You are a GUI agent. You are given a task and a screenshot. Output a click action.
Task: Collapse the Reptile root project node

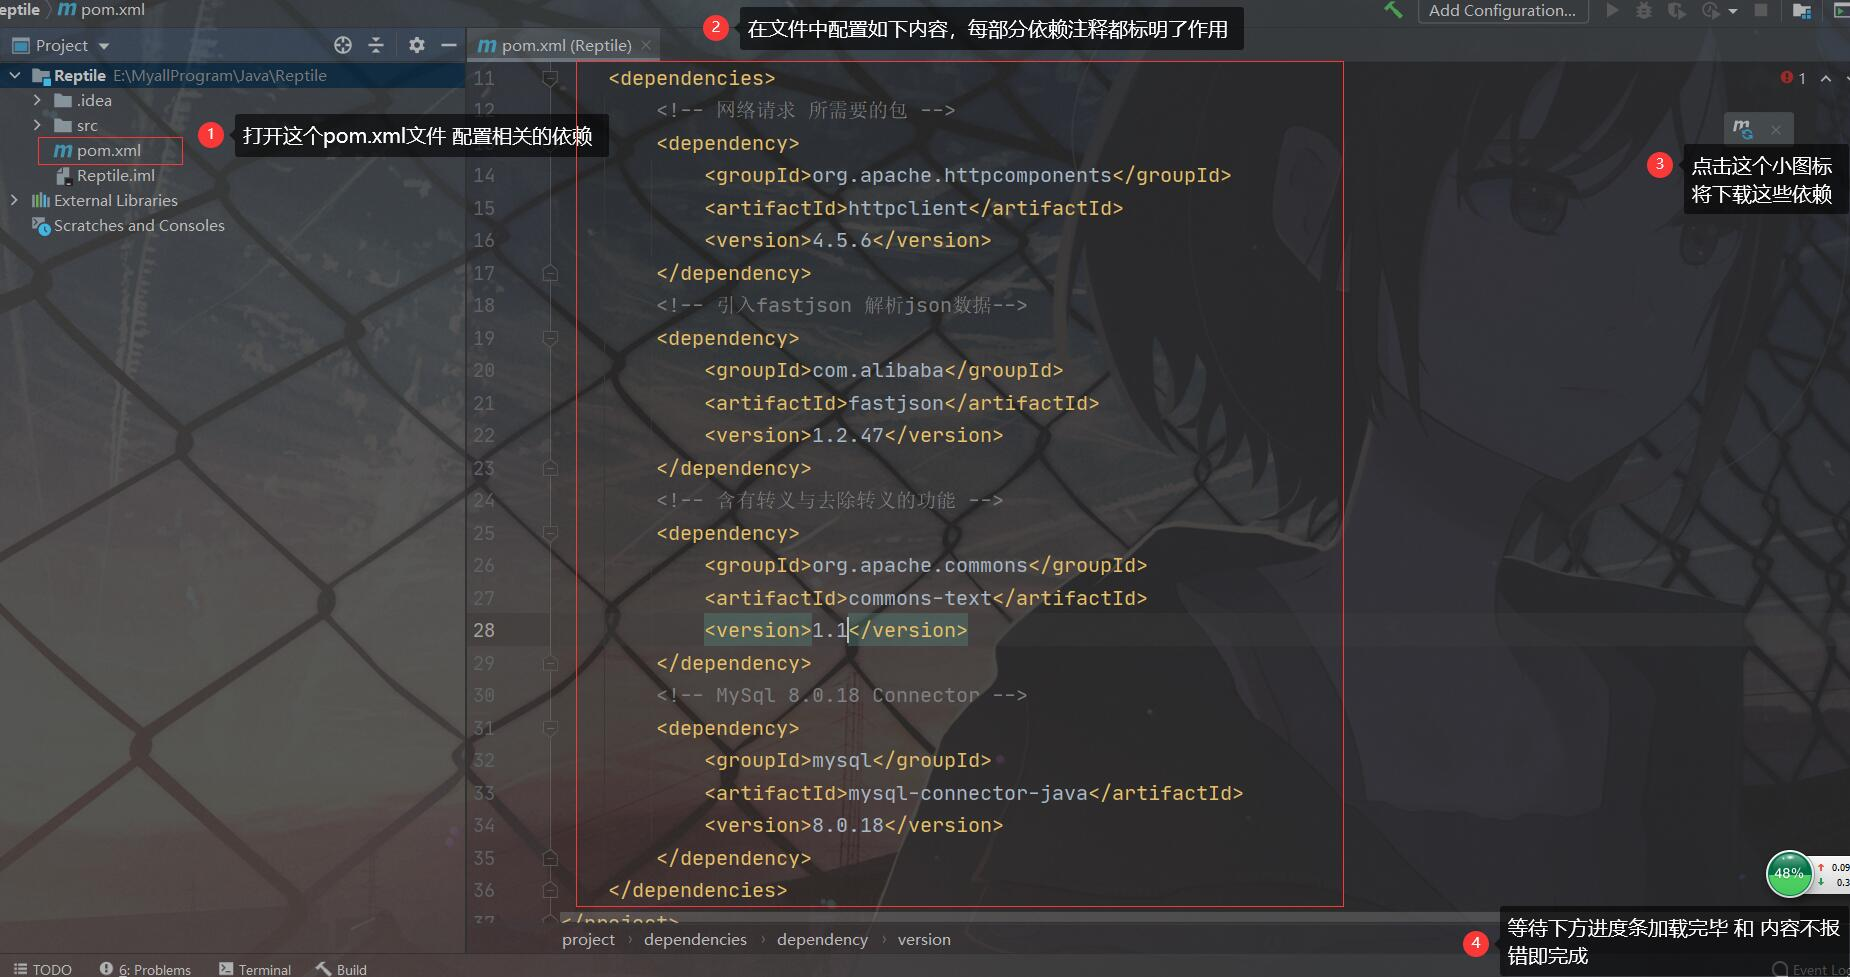pos(15,75)
